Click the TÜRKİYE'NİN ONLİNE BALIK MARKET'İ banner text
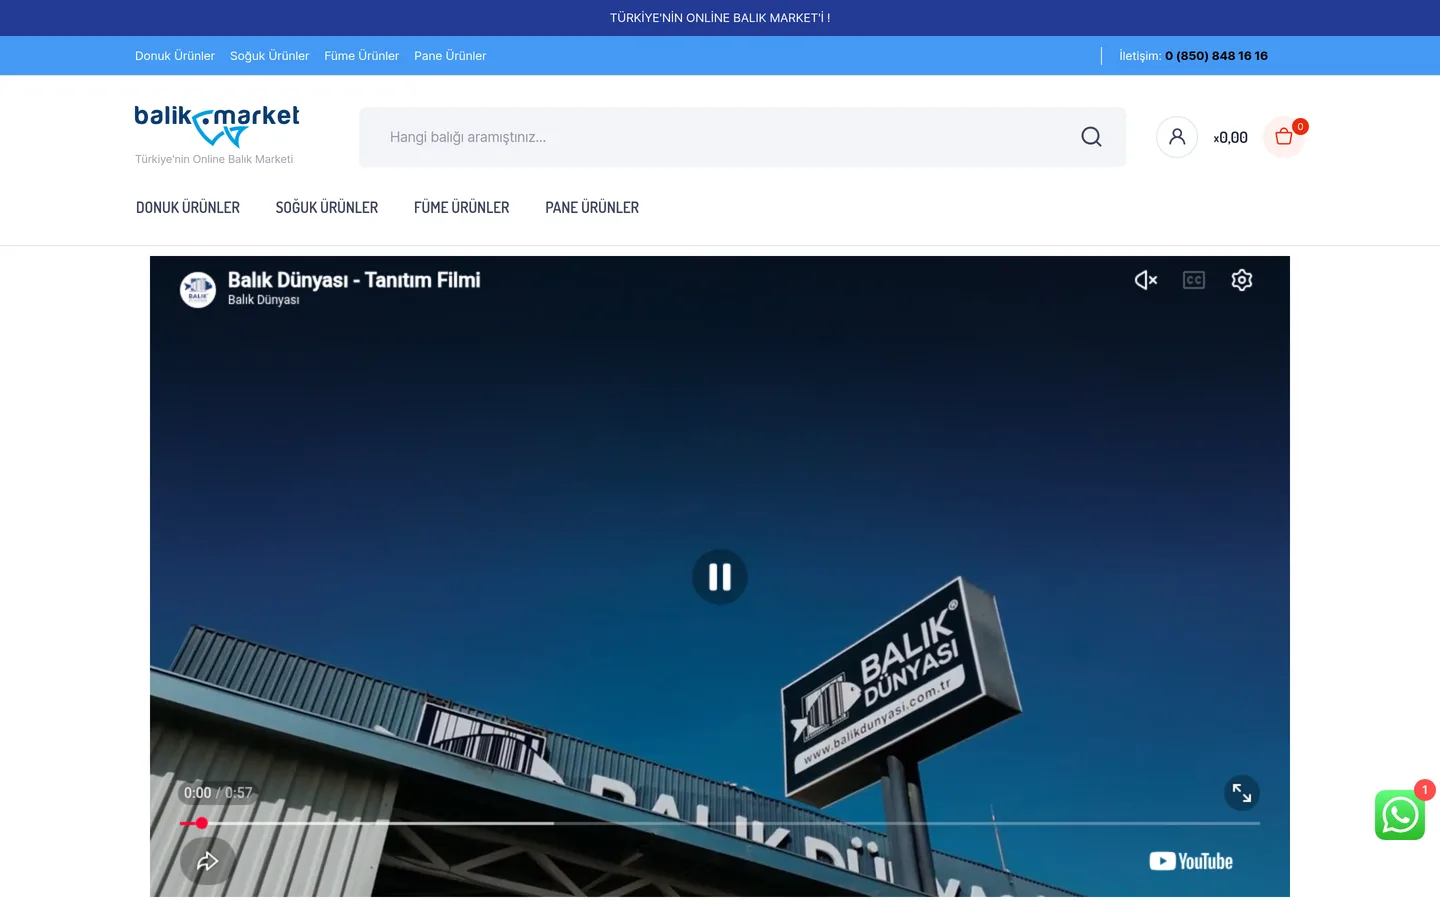Screen dimensions: 1440x900 tap(720, 18)
